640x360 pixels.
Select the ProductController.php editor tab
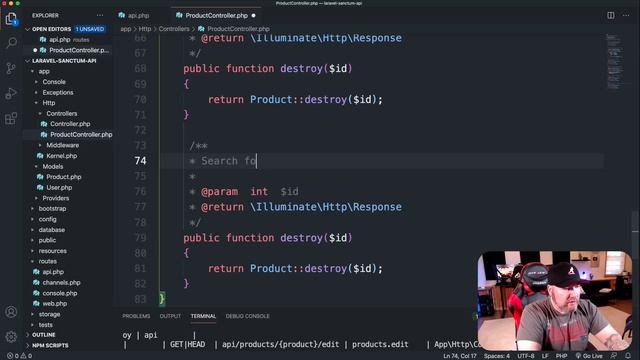pos(216,16)
